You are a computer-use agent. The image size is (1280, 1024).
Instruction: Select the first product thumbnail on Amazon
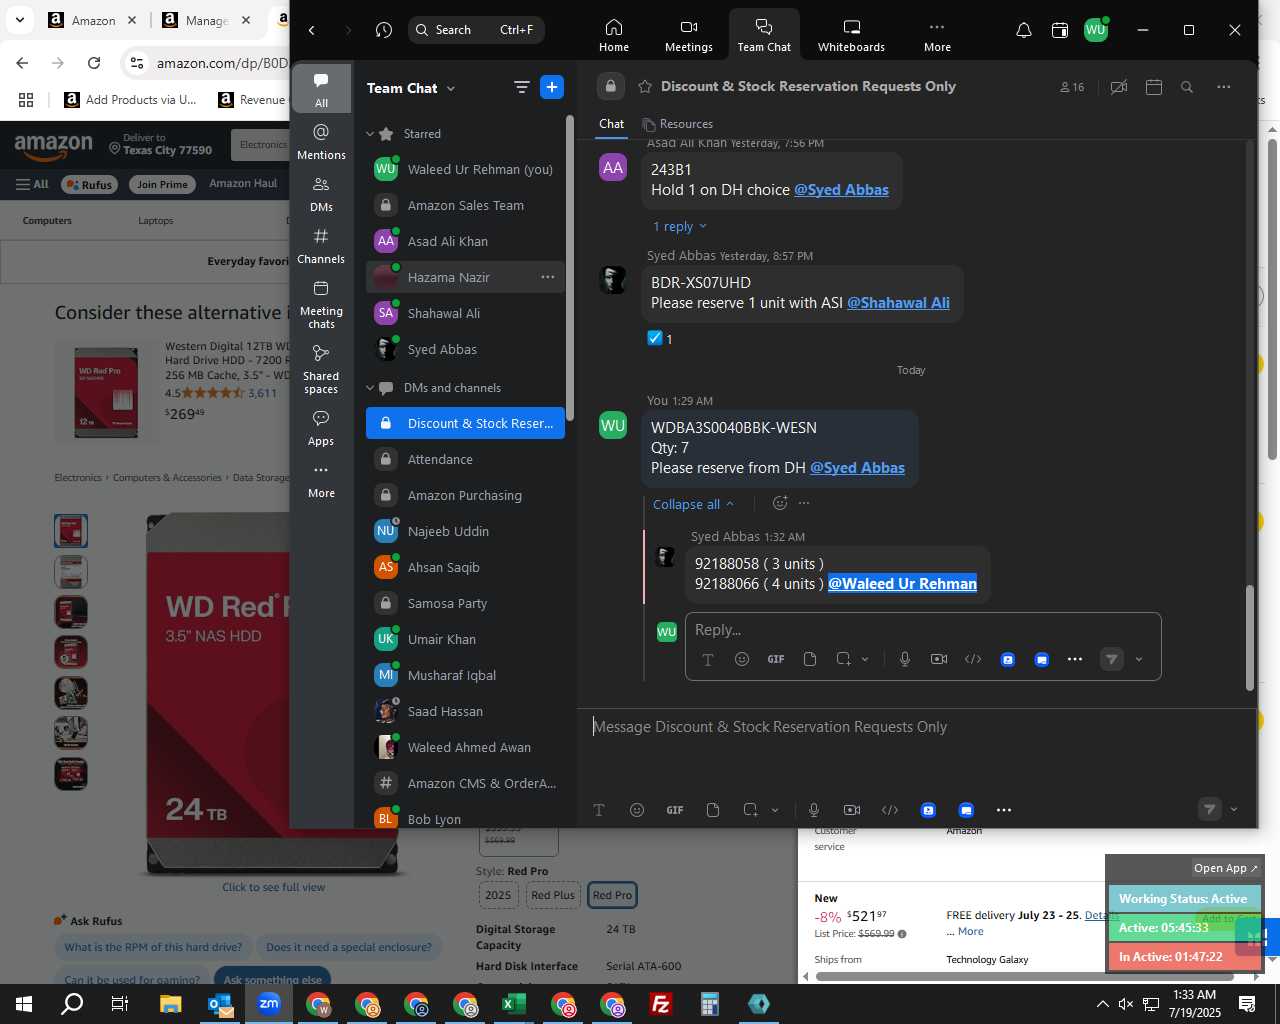coord(71,531)
